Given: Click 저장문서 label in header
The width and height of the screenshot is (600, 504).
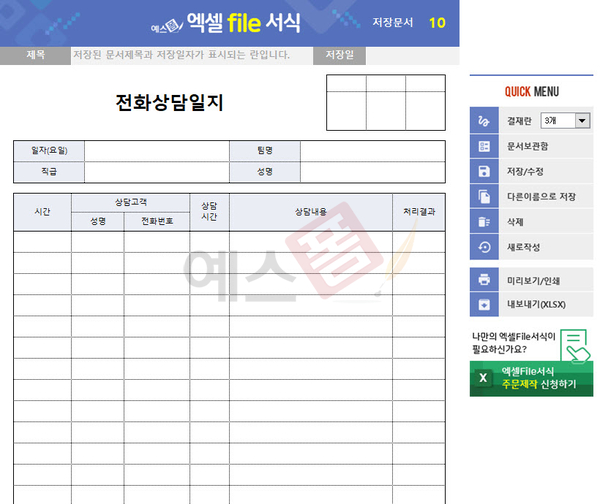Looking at the screenshot, I should coord(393,23).
